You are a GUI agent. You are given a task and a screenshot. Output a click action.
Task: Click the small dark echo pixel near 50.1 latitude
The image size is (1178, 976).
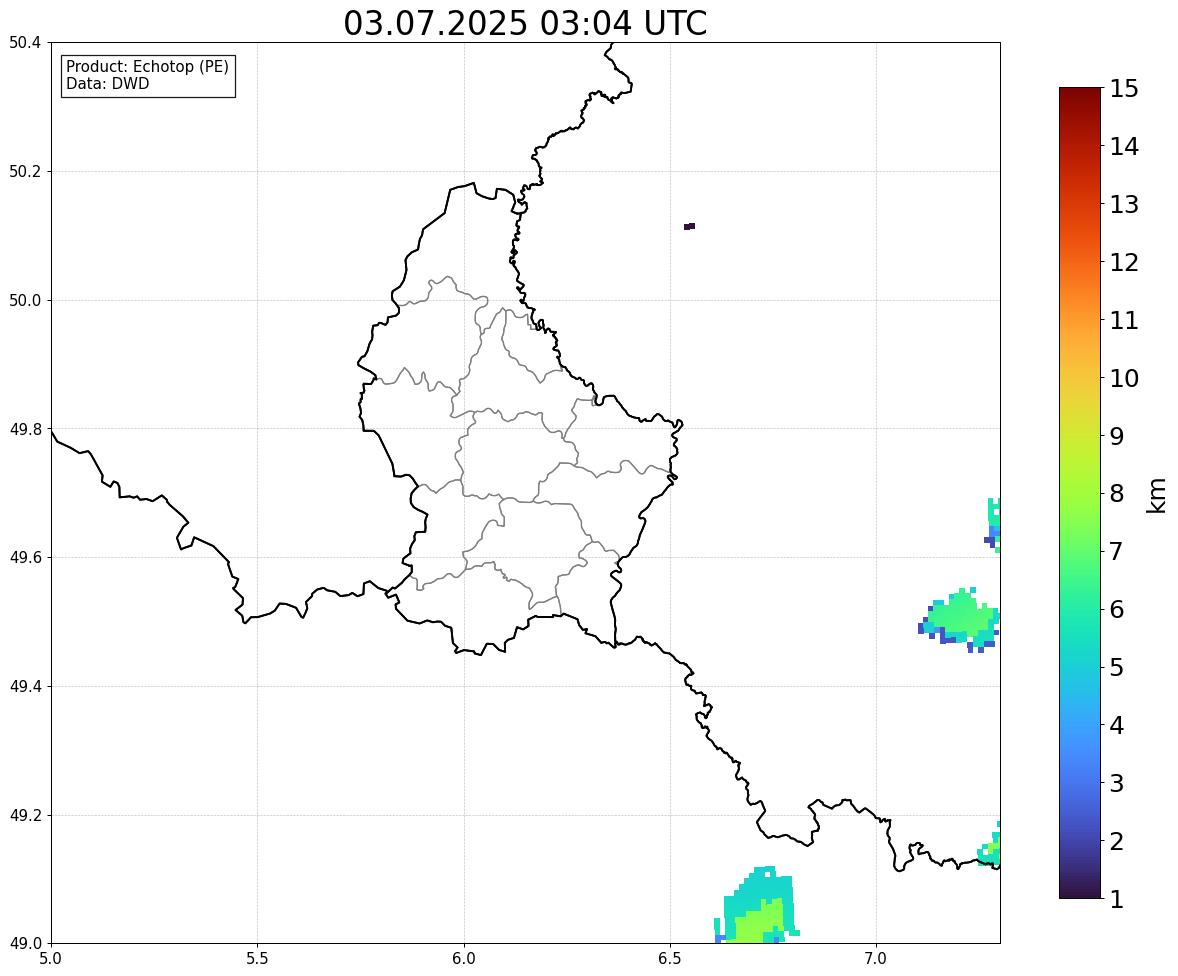pos(689,226)
